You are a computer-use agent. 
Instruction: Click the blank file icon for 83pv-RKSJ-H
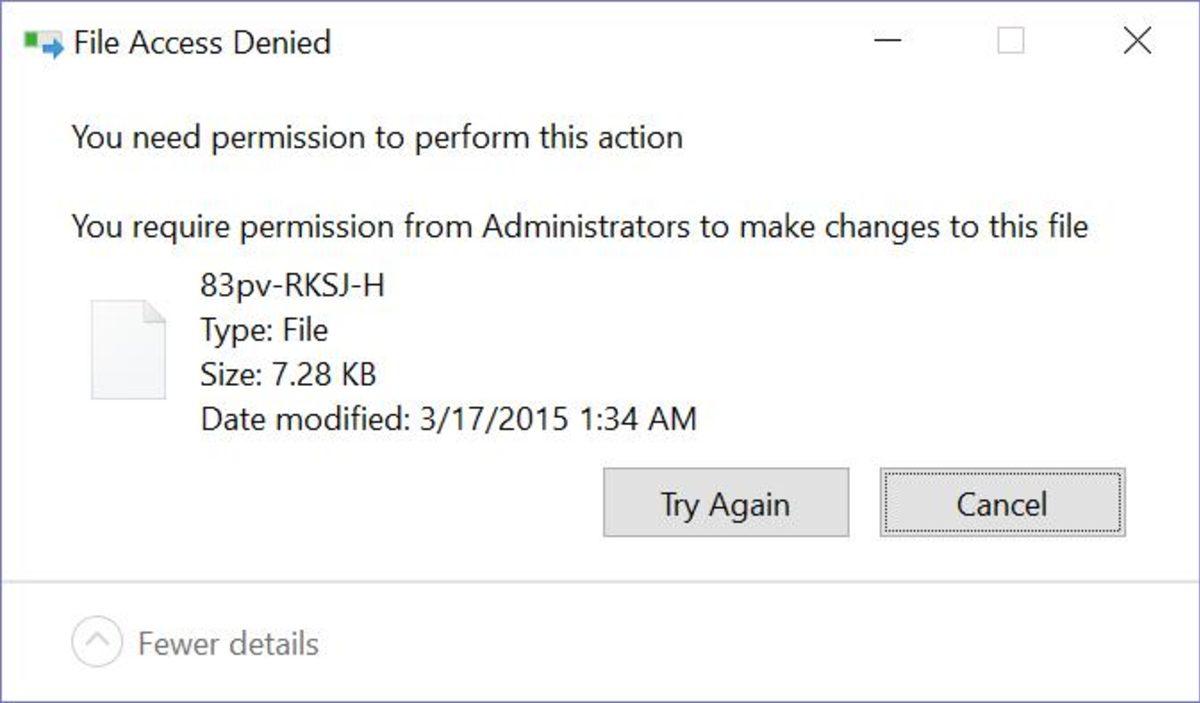[x=128, y=349]
